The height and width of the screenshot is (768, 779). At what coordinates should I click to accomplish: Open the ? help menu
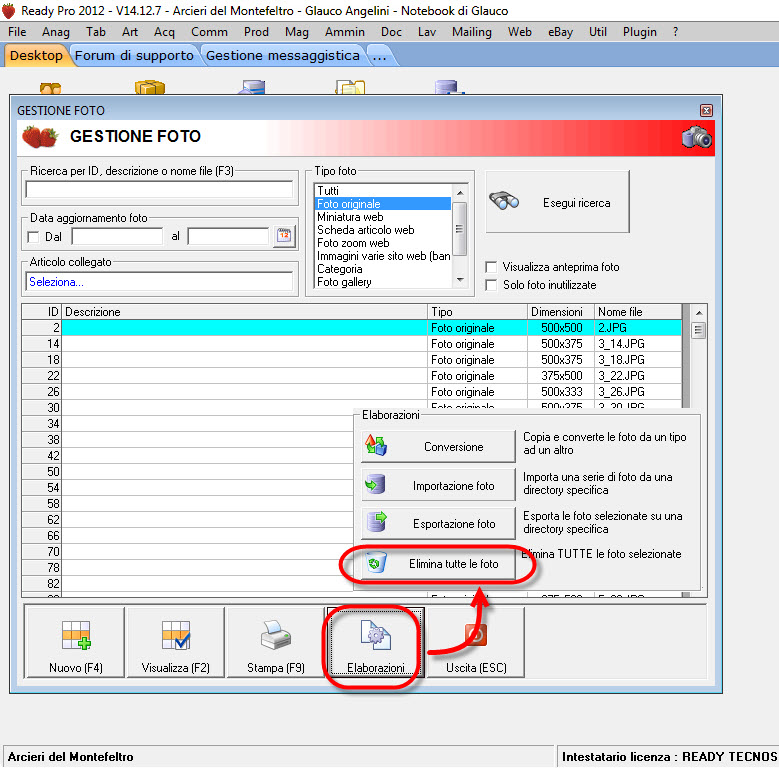coord(675,32)
